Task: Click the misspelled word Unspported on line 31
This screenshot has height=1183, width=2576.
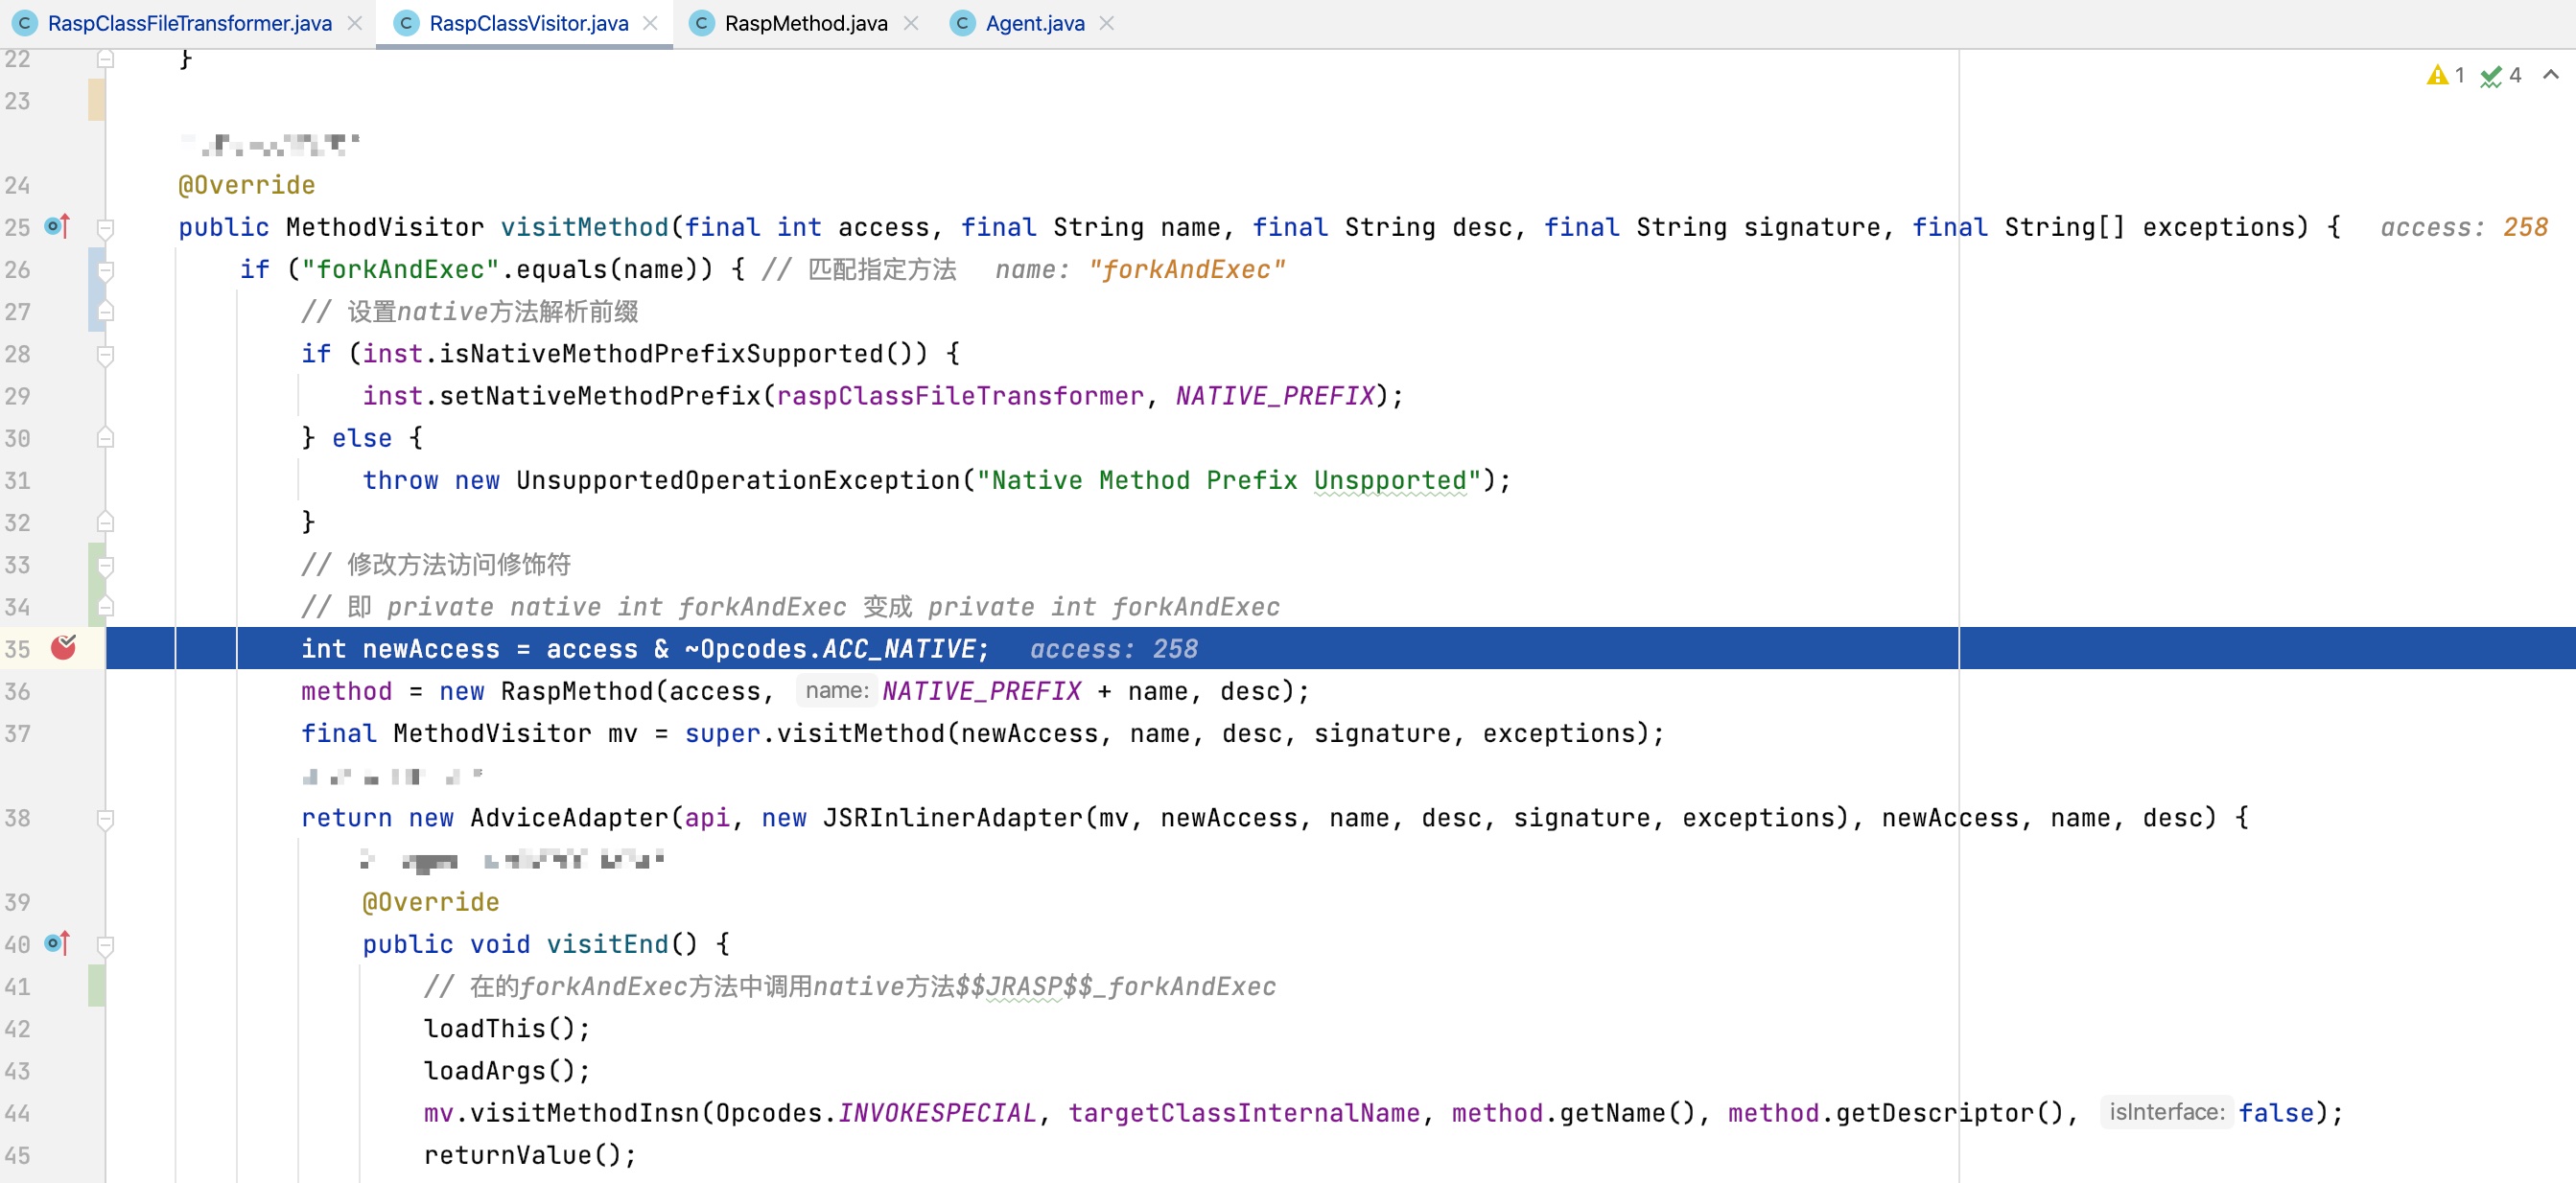Action: (x=1390, y=480)
